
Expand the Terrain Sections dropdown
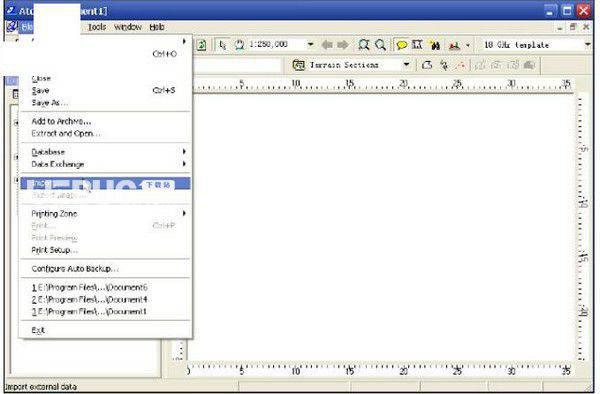[406, 65]
